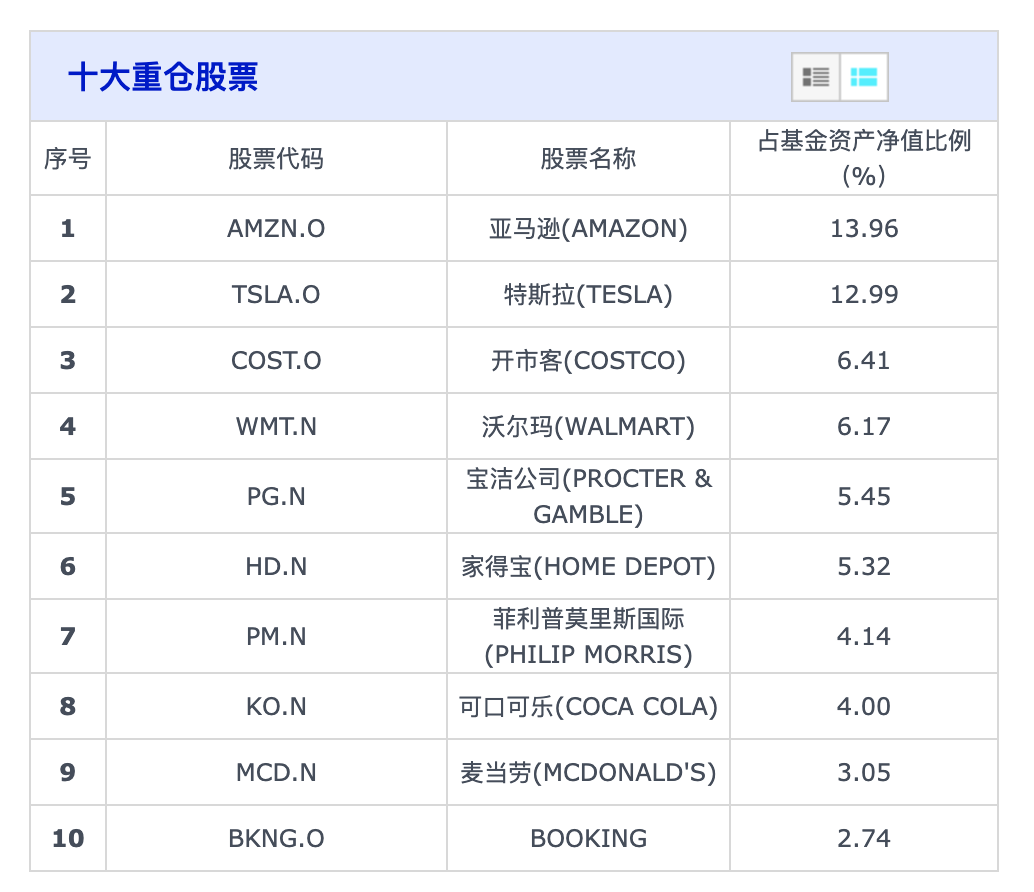Open the MCD.N stock code
Viewport: 1034px width, 892px height.
pyautogui.click(x=276, y=772)
